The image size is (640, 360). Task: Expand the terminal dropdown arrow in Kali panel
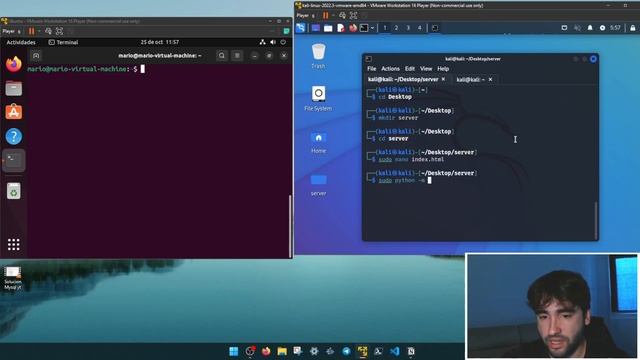click(x=372, y=28)
